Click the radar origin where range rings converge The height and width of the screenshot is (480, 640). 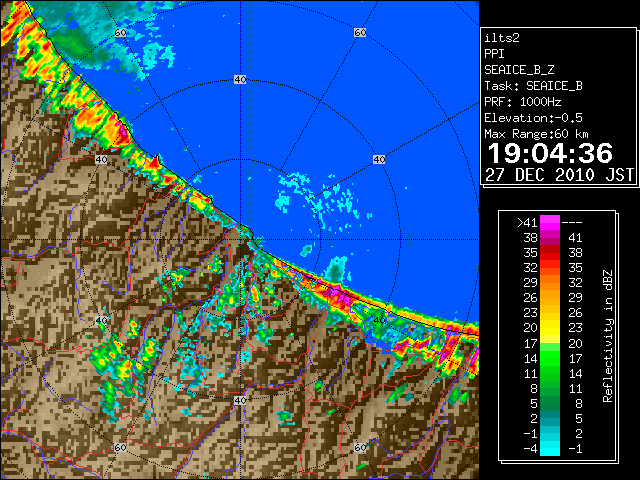point(240,240)
